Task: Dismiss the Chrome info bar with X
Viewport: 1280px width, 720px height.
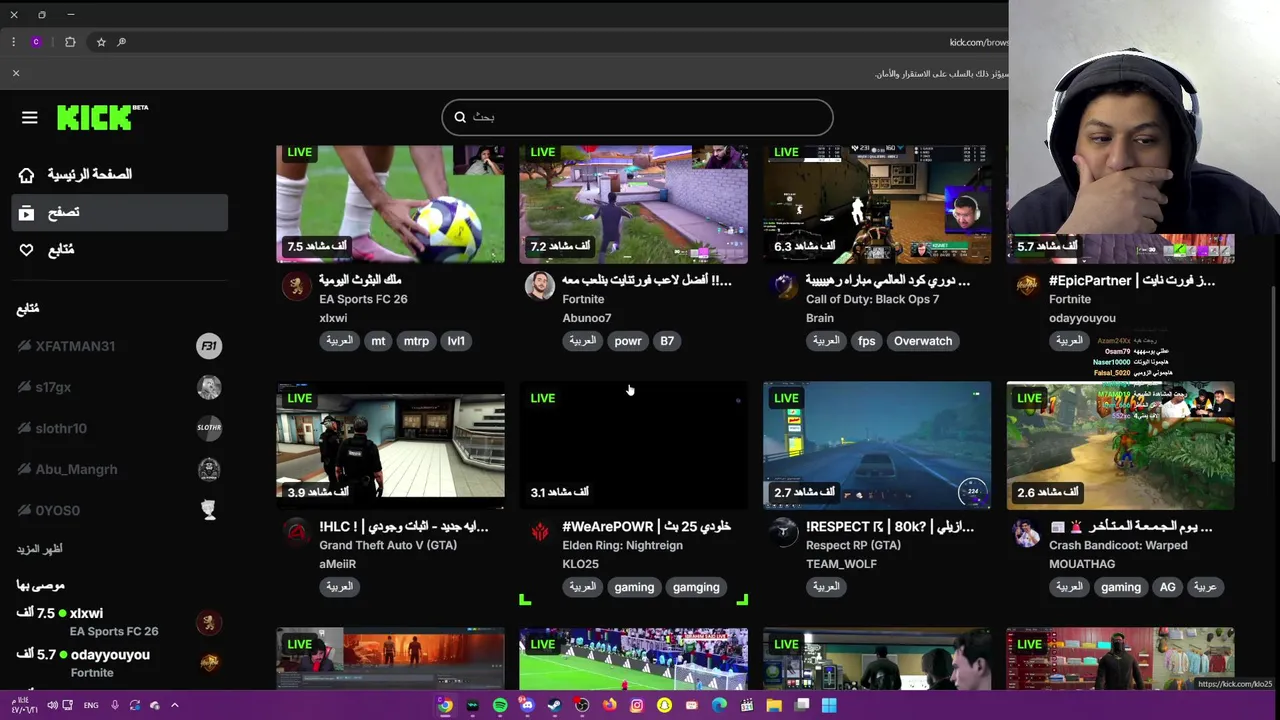Action: (x=16, y=73)
